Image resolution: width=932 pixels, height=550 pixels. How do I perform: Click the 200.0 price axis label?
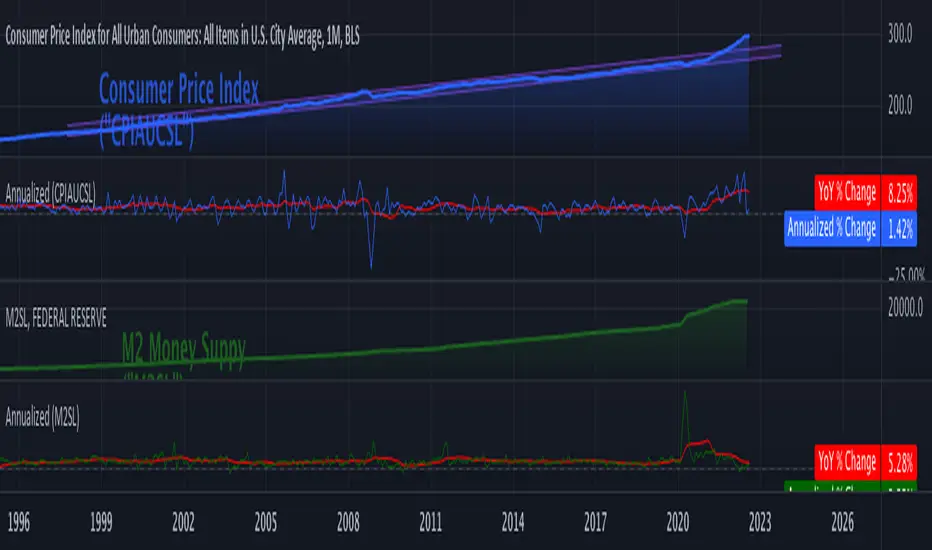(902, 103)
